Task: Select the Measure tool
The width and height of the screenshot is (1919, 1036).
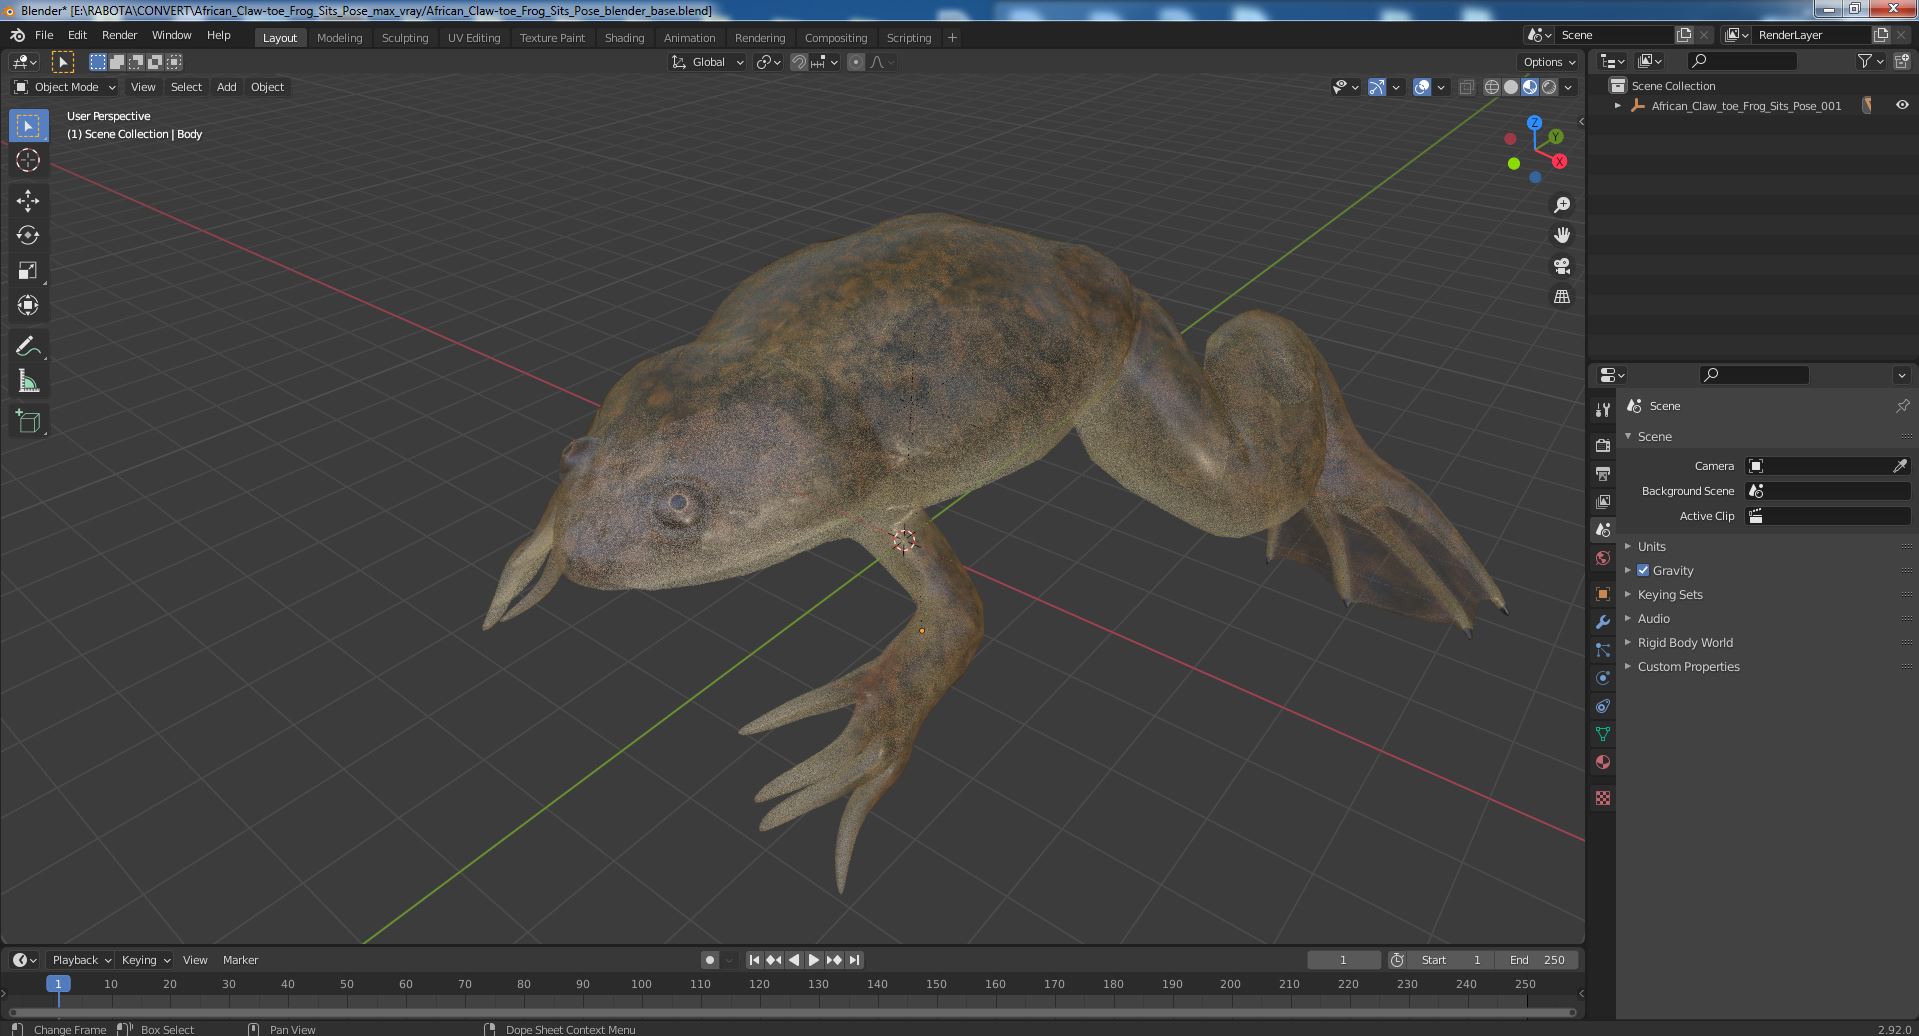Action: point(28,381)
